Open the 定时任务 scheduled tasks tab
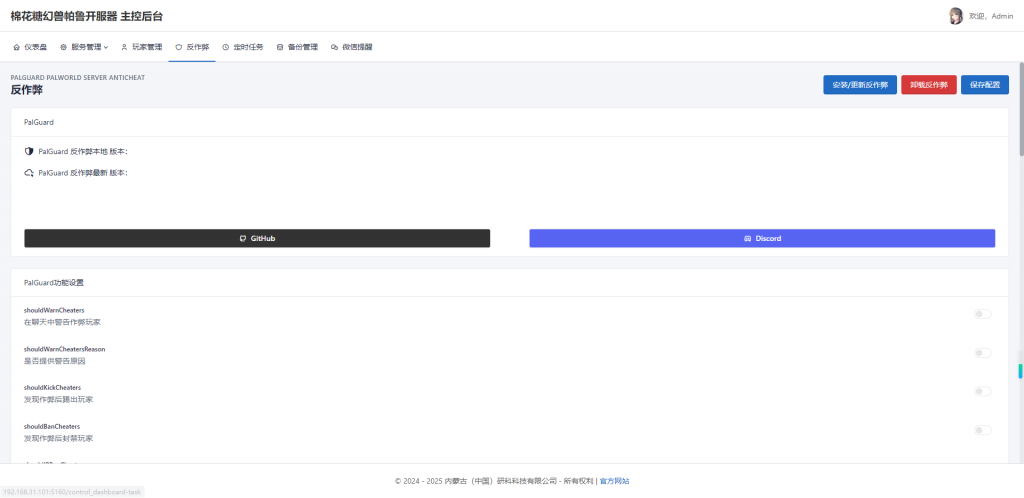Image resolution: width=1024 pixels, height=498 pixels. [x=243, y=47]
